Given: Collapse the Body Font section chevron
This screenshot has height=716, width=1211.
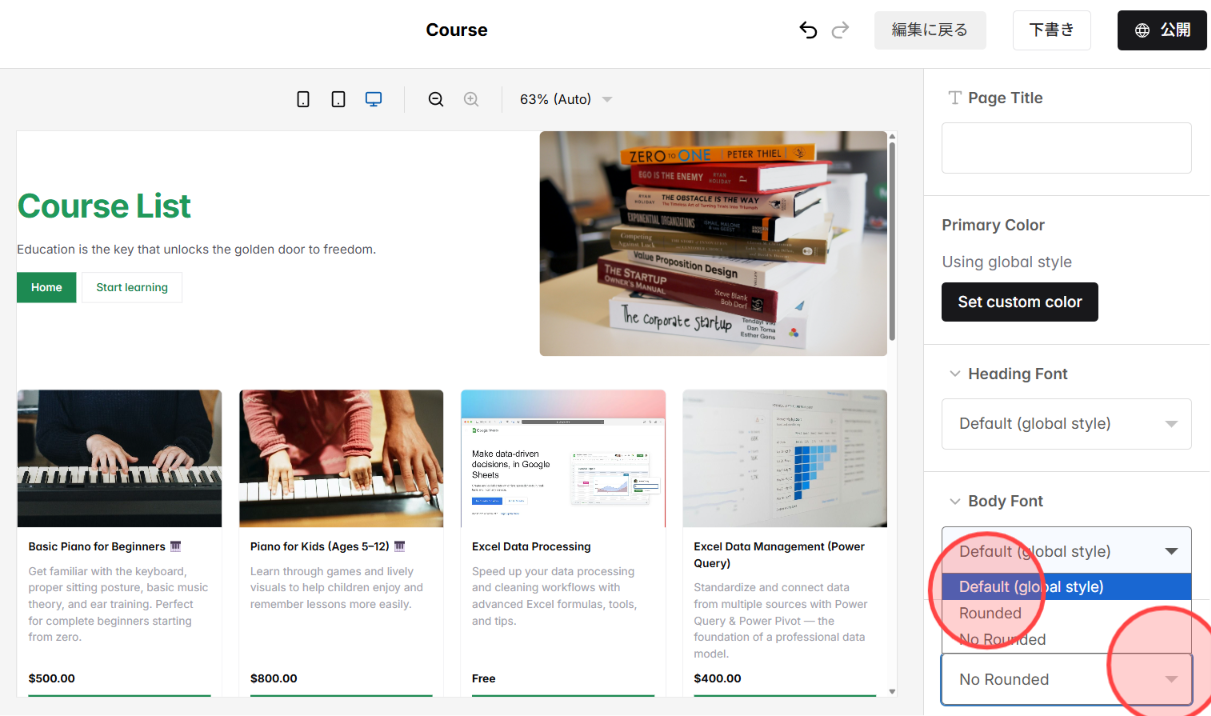Looking at the screenshot, I should 954,501.
